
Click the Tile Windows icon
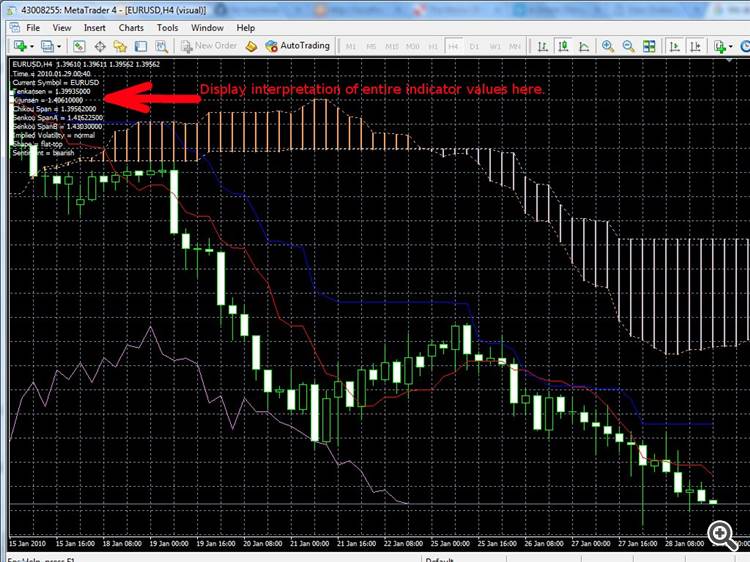[649, 46]
